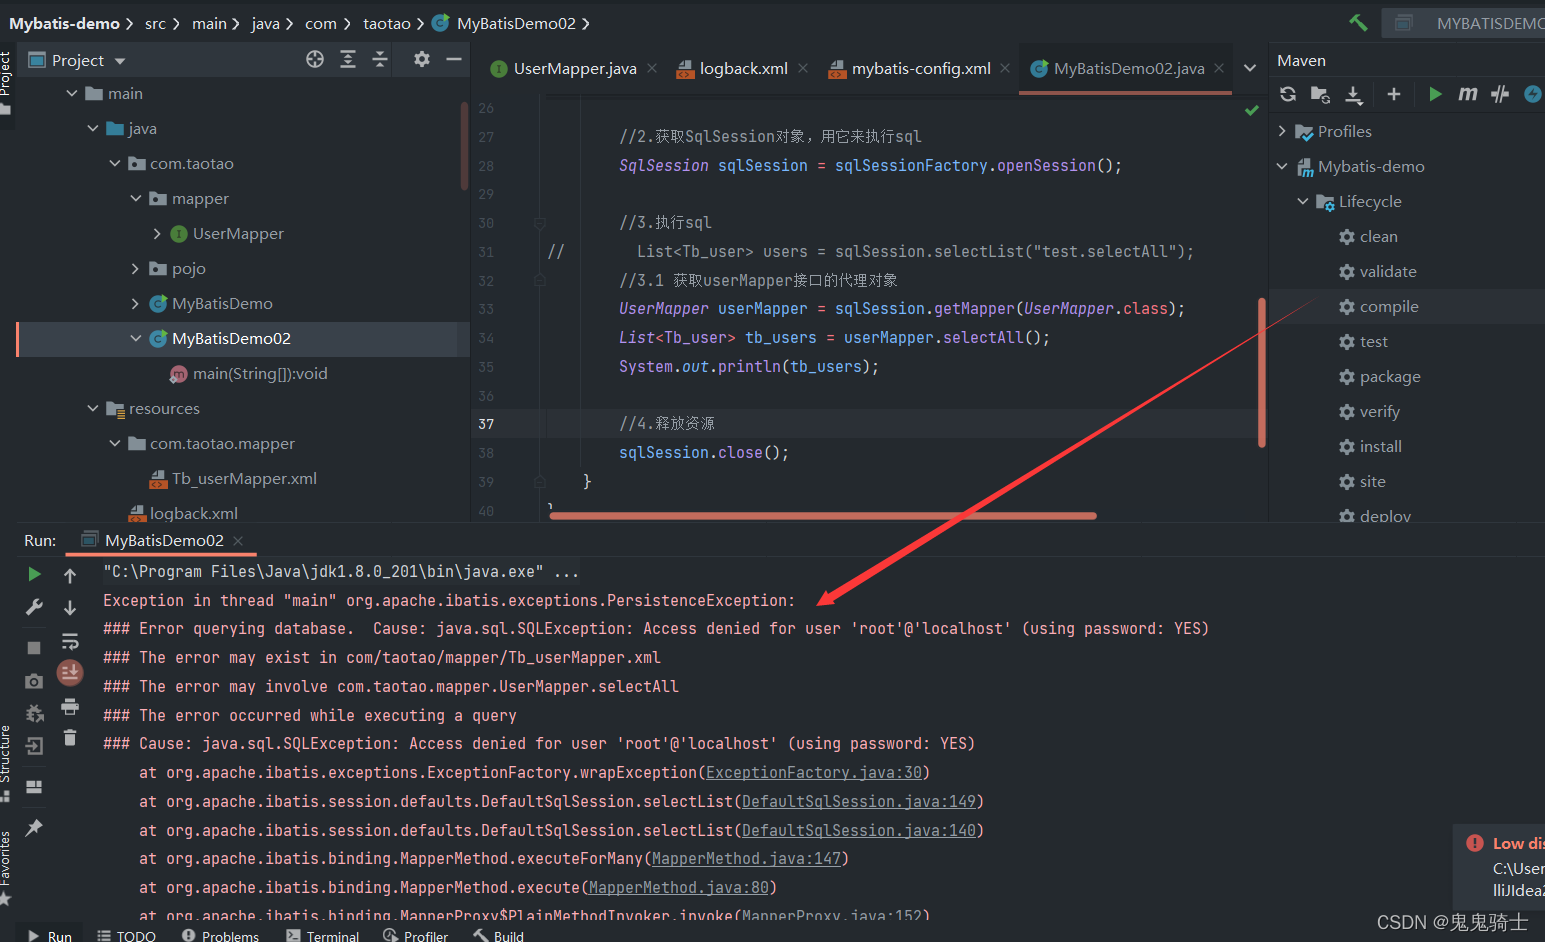Image resolution: width=1545 pixels, height=942 pixels.
Task: Expand all in Project panel
Action: (x=348, y=60)
